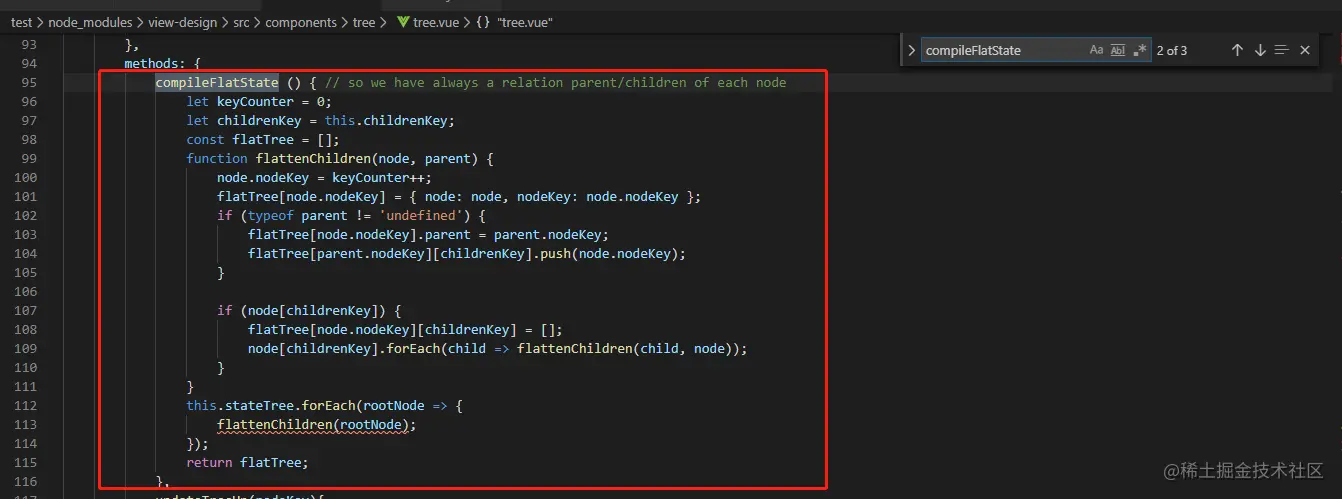
Task: Open src breadcrumb folder
Action: coord(242,22)
